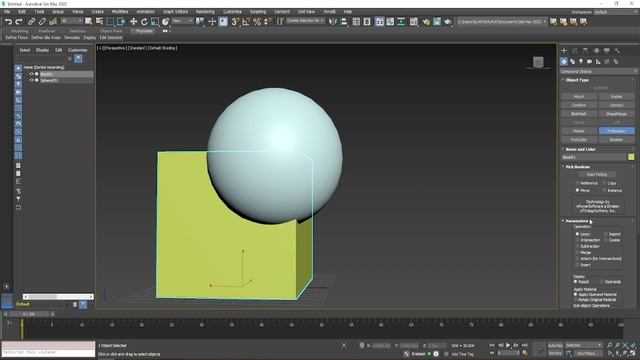
Task: Collapse the Parameters rollout
Action: [x=576, y=221]
